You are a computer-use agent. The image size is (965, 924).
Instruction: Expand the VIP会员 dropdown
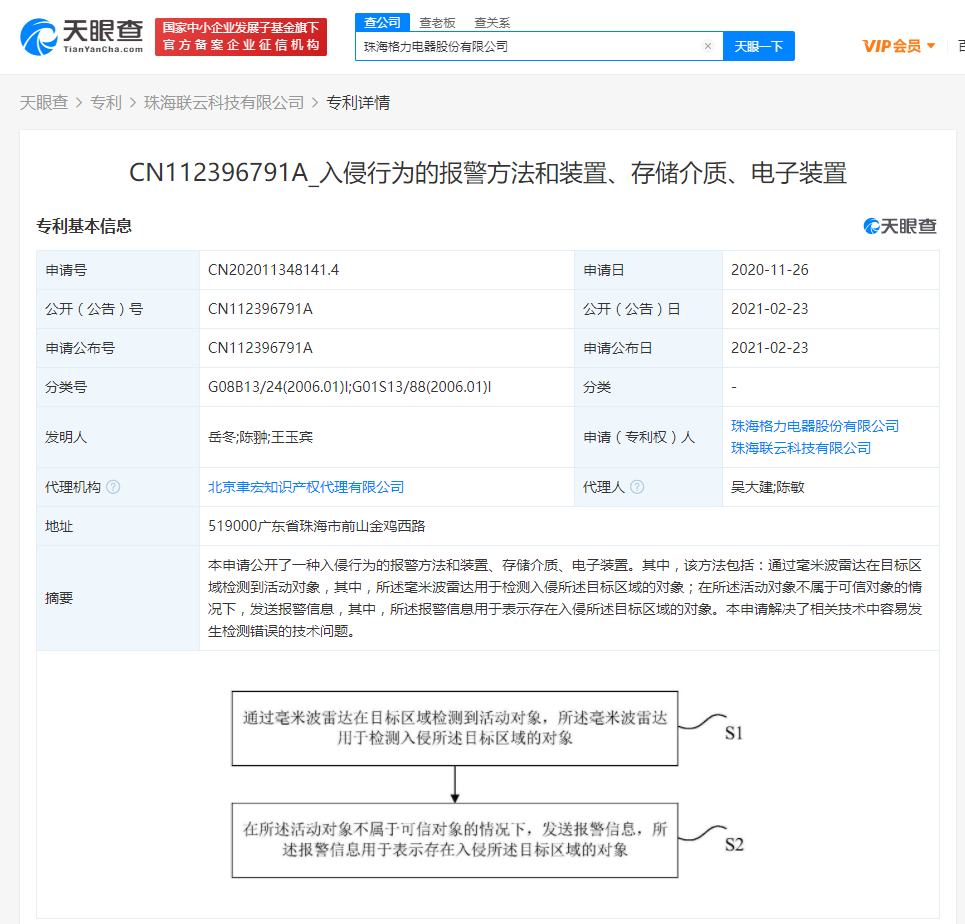[899, 46]
